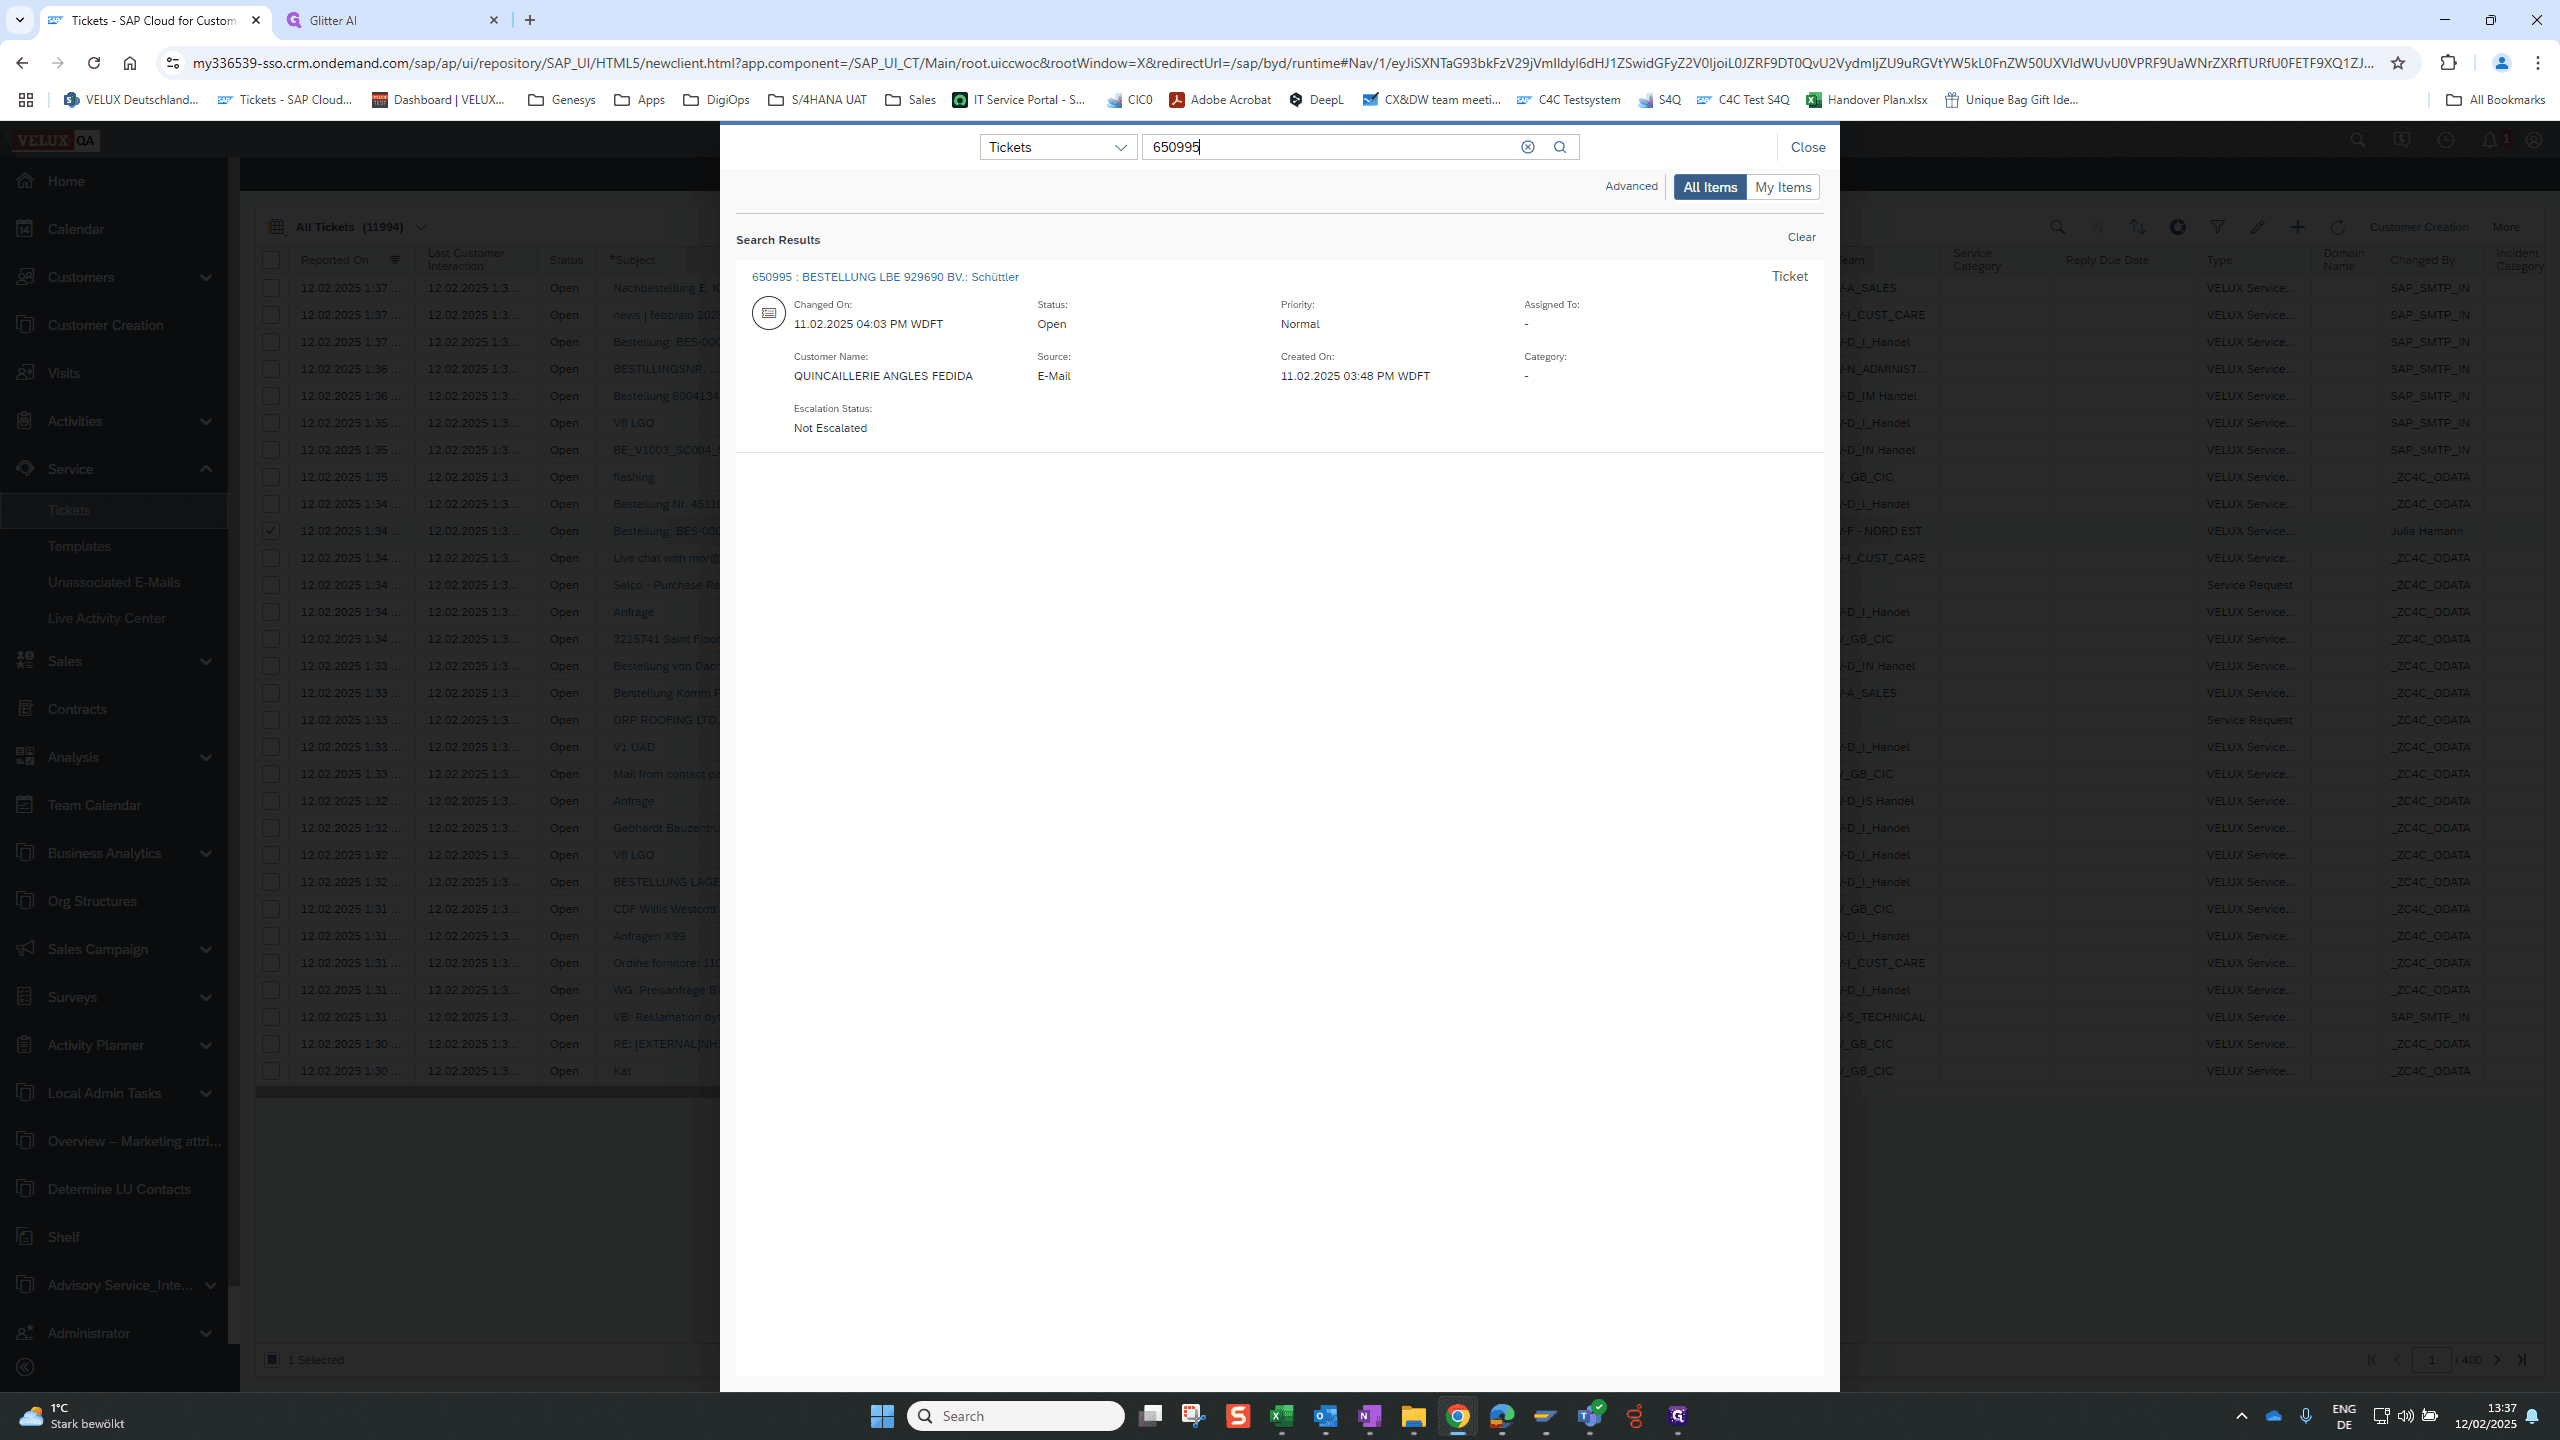
Task: Open OneNote from the taskbar
Action: coord(1369,1416)
